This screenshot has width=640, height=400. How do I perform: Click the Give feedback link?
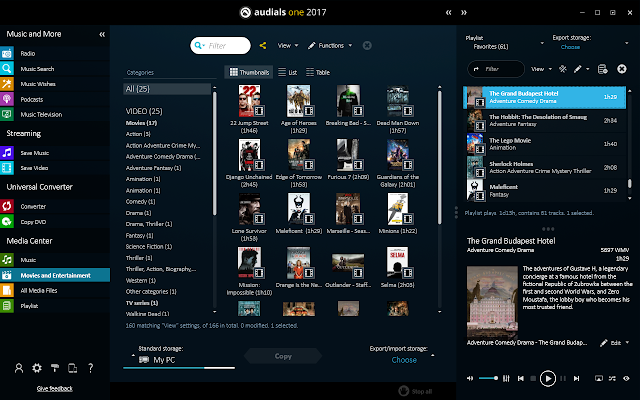point(55,389)
